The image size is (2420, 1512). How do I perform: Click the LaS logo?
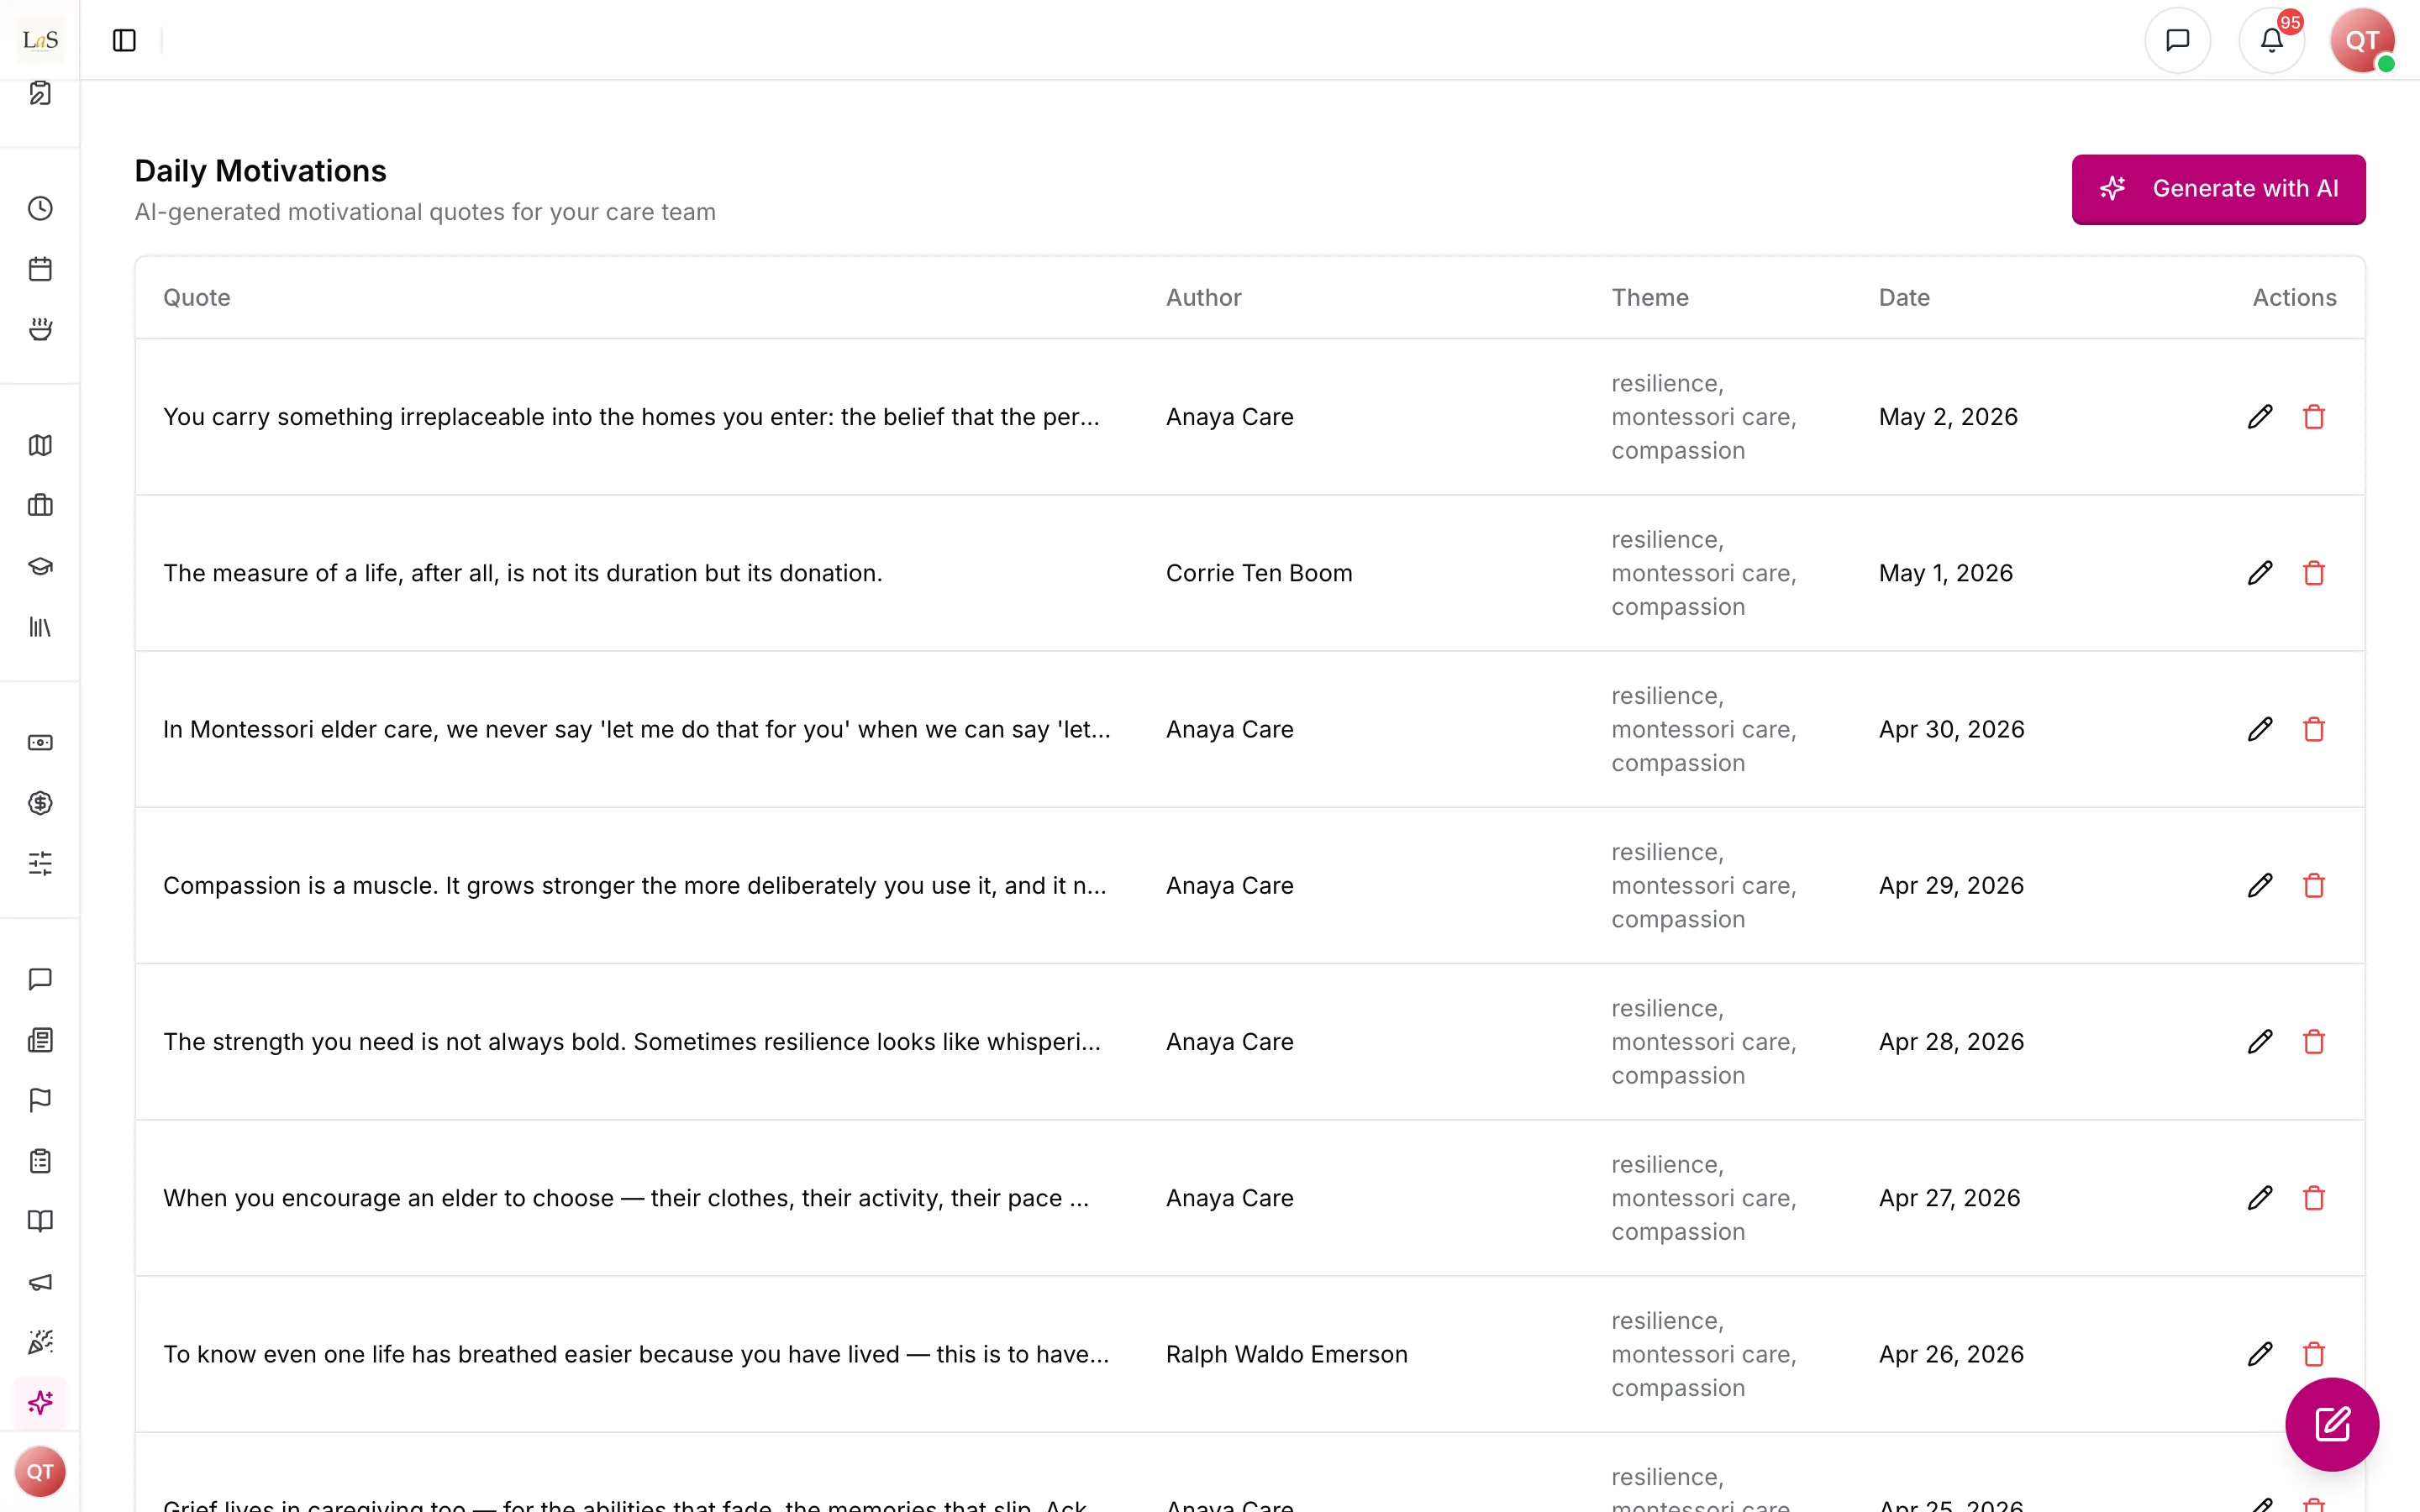[x=40, y=40]
